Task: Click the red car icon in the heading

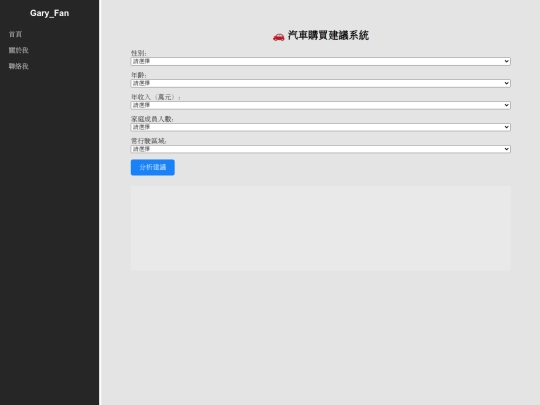Action: pos(279,36)
